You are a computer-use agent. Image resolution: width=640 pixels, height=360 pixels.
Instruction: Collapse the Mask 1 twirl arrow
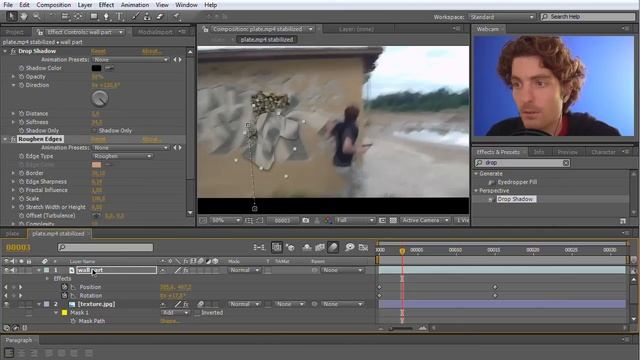pos(56,313)
